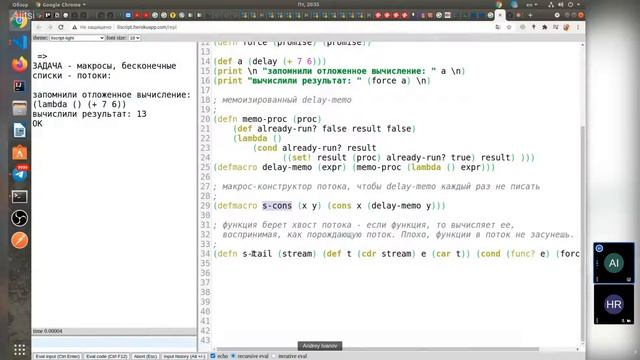Click the Eval code (Ctrl F12) button
Viewport: 640px width, 360px height.
click(107, 356)
